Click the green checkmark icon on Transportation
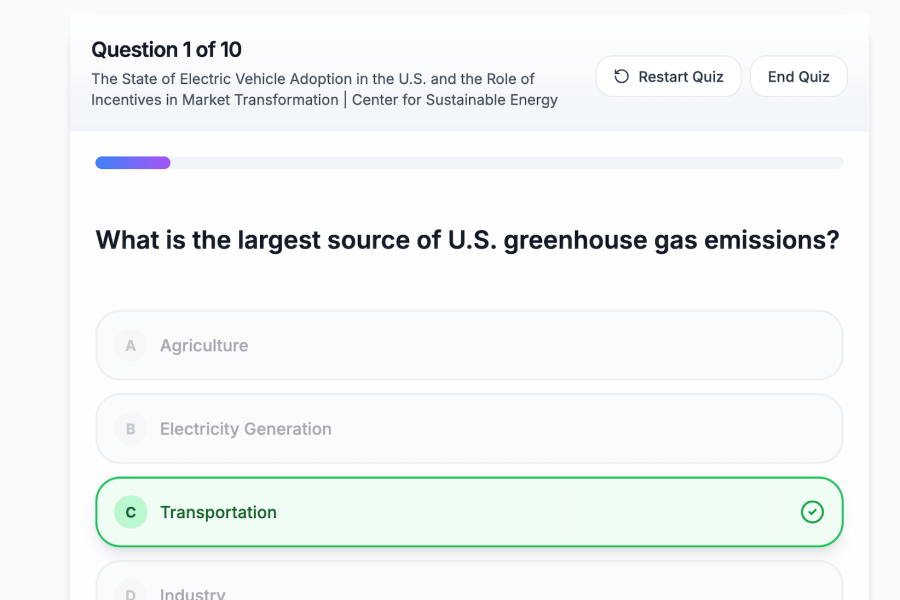The image size is (900, 600). (x=812, y=512)
